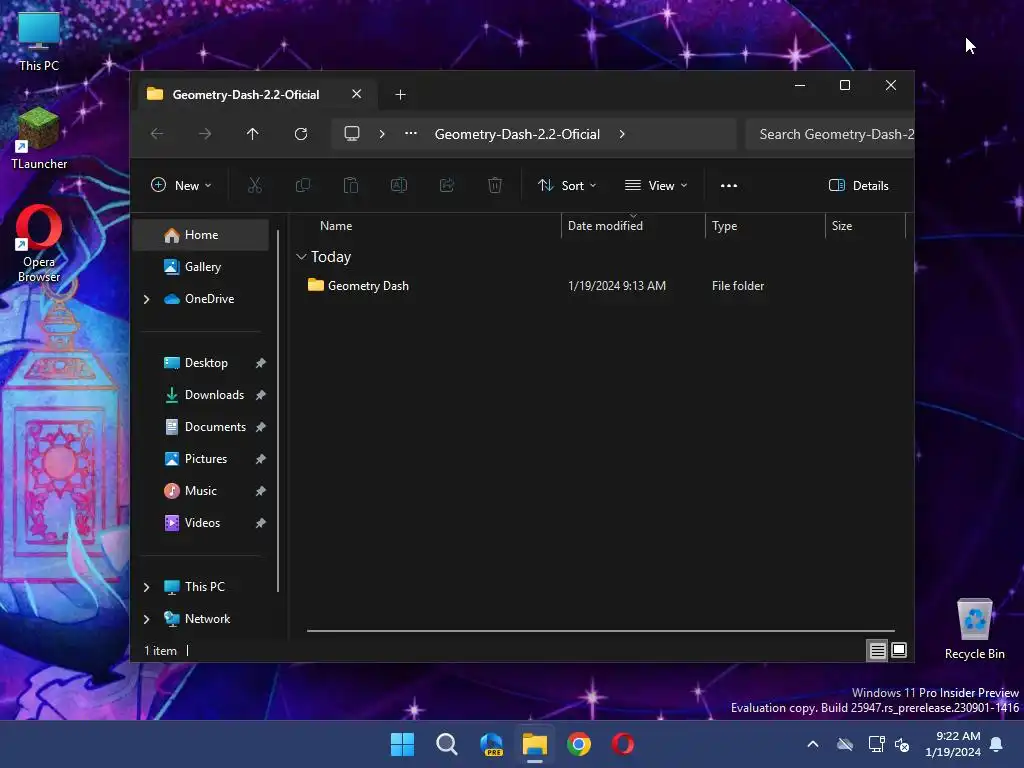Open the Sort dropdown menu
This screenshot has width=1024, height=768.
point(567,185)
